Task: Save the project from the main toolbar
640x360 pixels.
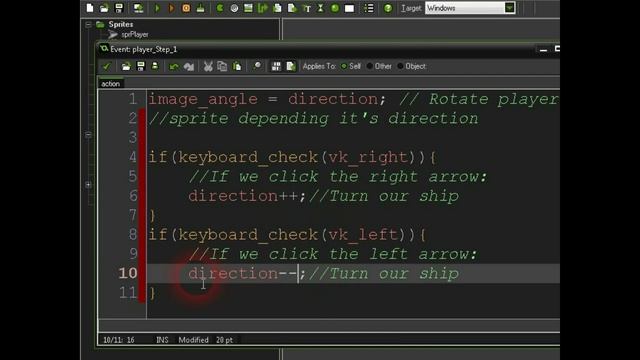Action: coord(119,8)
